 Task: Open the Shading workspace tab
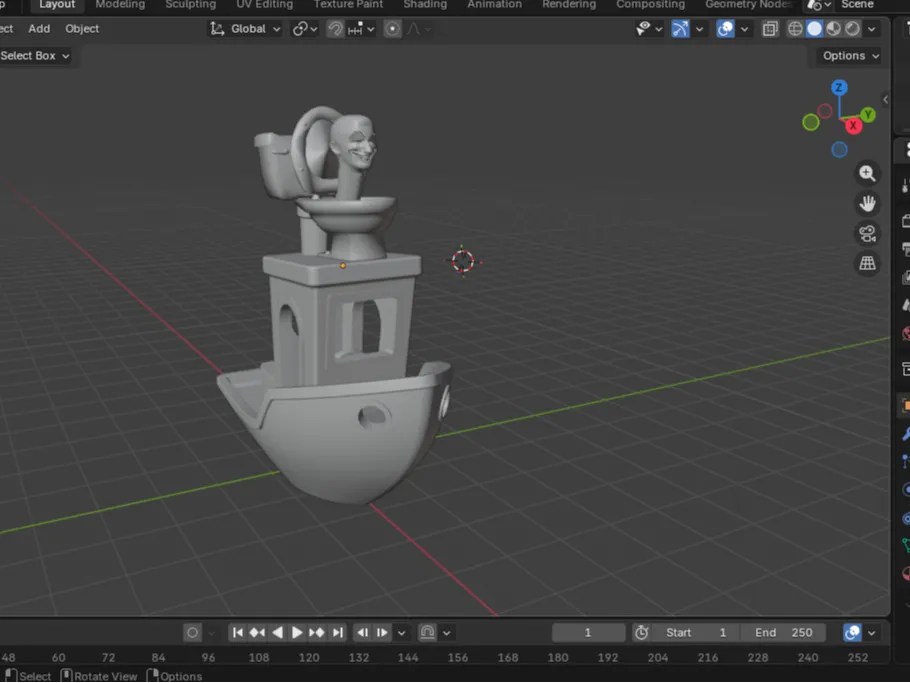(x=425, y=5)
